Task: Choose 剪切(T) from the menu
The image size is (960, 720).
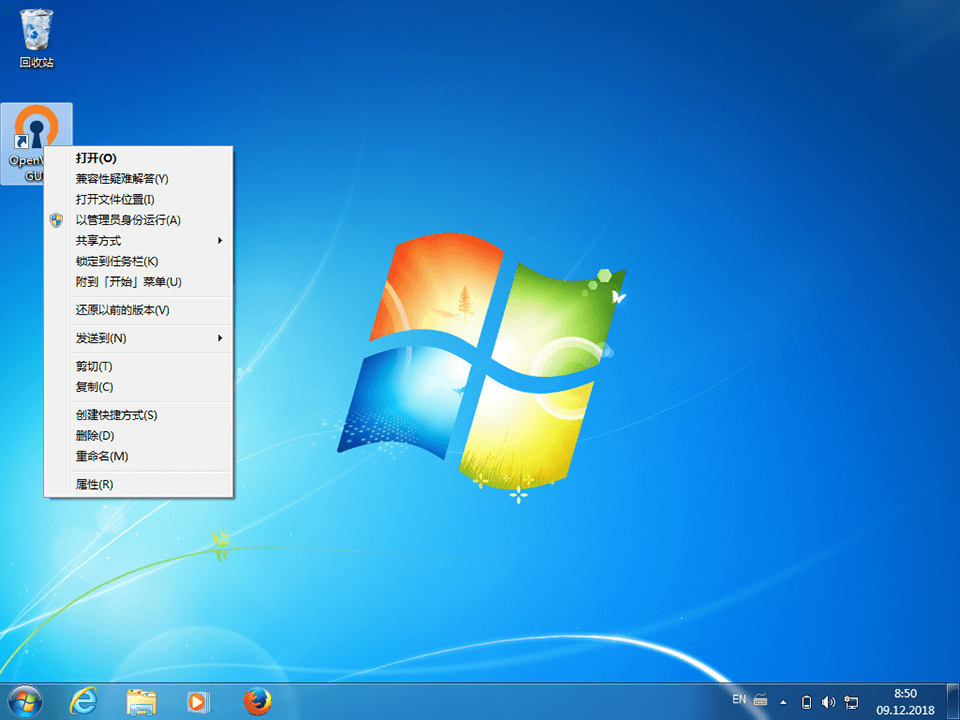Action: coord(139,366)
